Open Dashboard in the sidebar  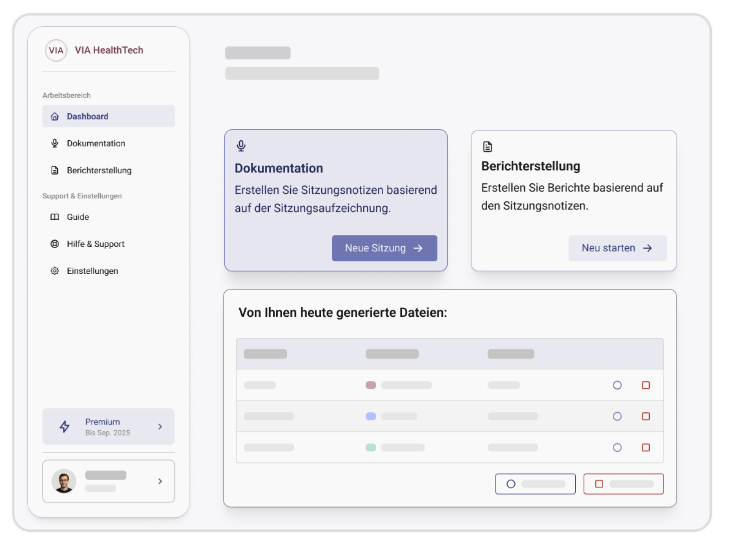[x=108, y=116]
